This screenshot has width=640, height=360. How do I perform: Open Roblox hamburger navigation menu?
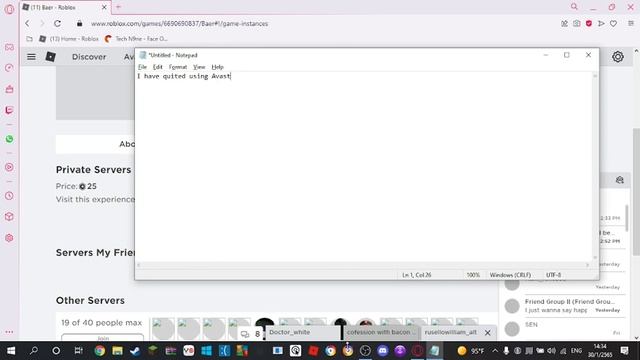(x=31, y=57)
